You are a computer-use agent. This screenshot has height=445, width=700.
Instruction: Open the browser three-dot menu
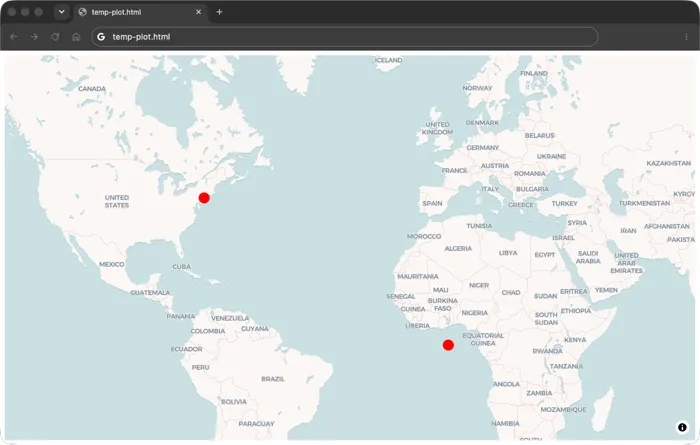(x=686, y=37)
